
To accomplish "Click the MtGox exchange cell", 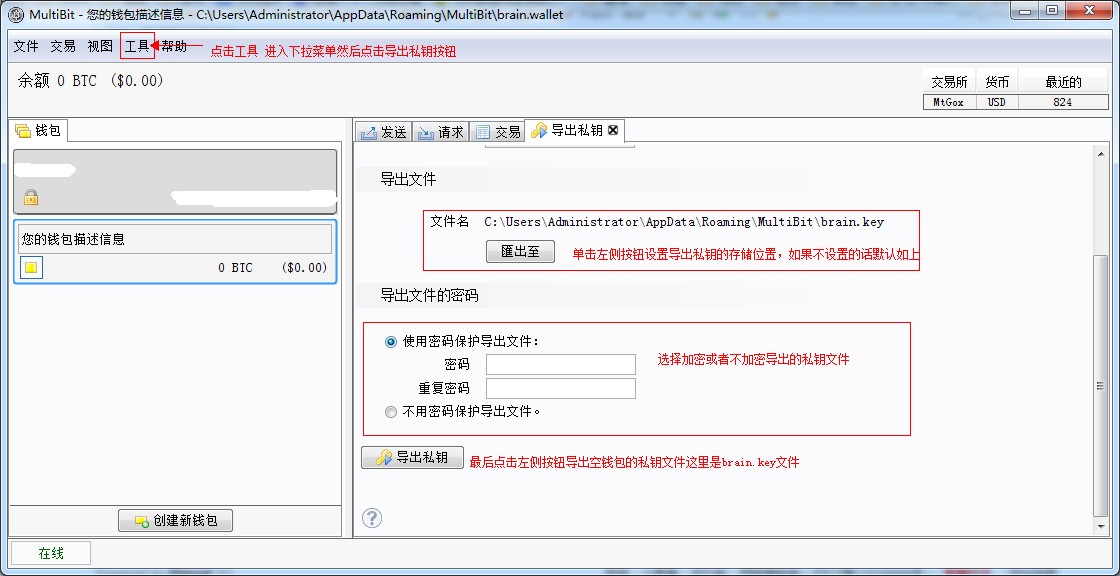I will click(x=949, y=102).
